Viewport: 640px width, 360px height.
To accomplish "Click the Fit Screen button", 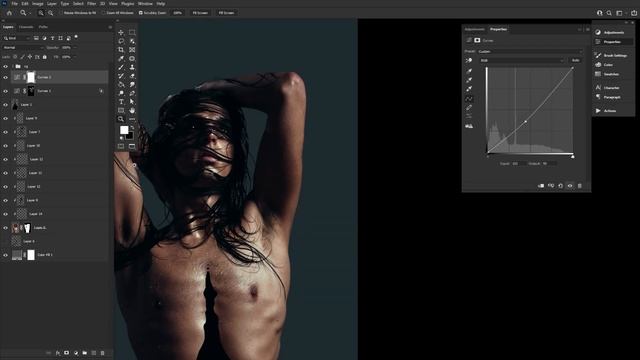I will pyautogui.click(x=200, y=13).
